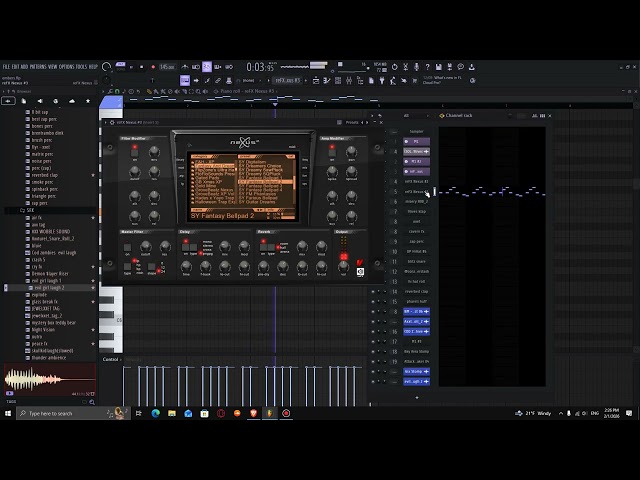The image size is (640, 480).
Task: Toggle the pattern/song mode switch
Action: pyautogui.click(x=120, y=67)
